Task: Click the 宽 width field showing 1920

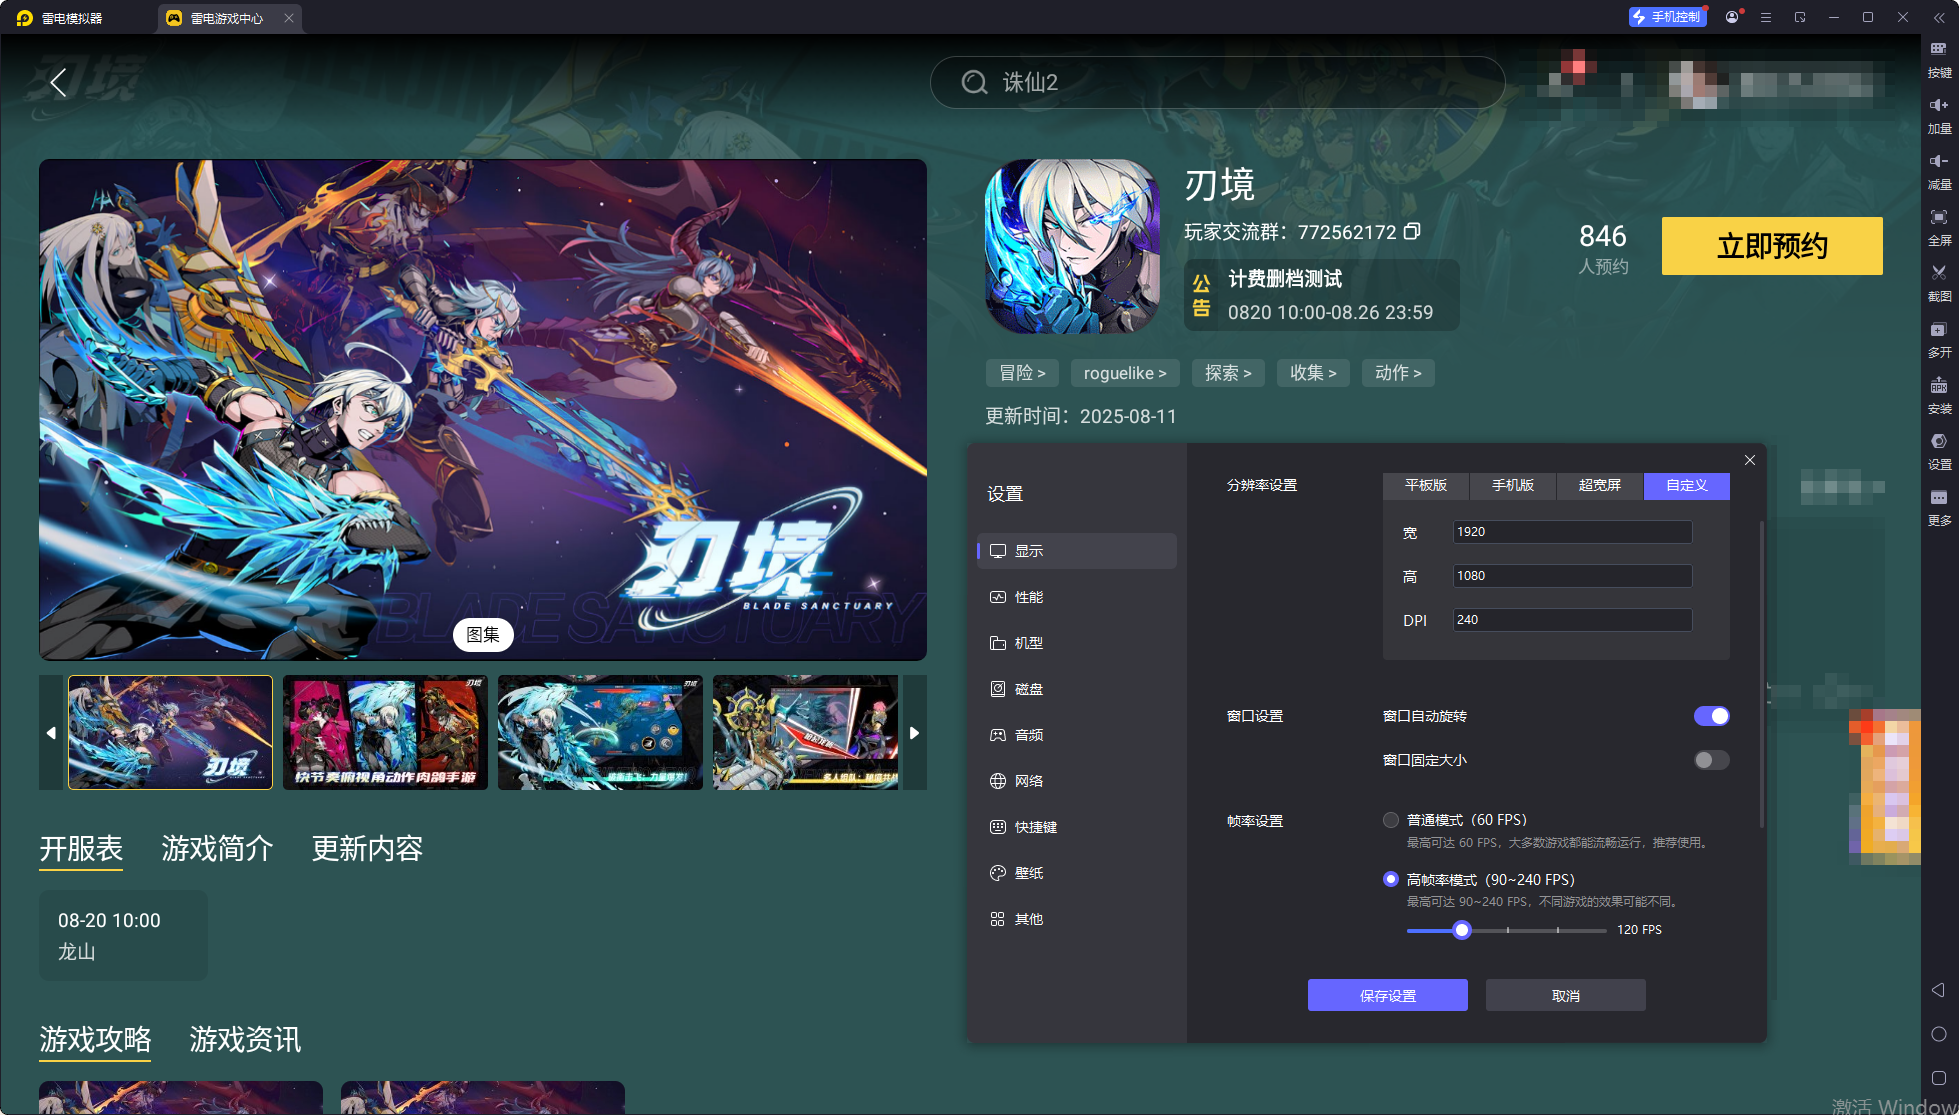Action: coord(1572,532)
